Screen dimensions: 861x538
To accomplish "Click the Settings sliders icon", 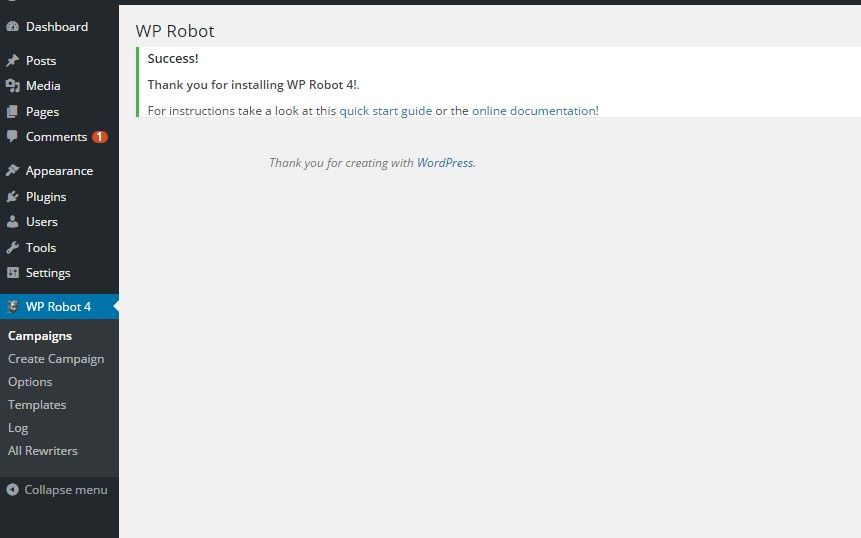I will [x=13, y=273].
